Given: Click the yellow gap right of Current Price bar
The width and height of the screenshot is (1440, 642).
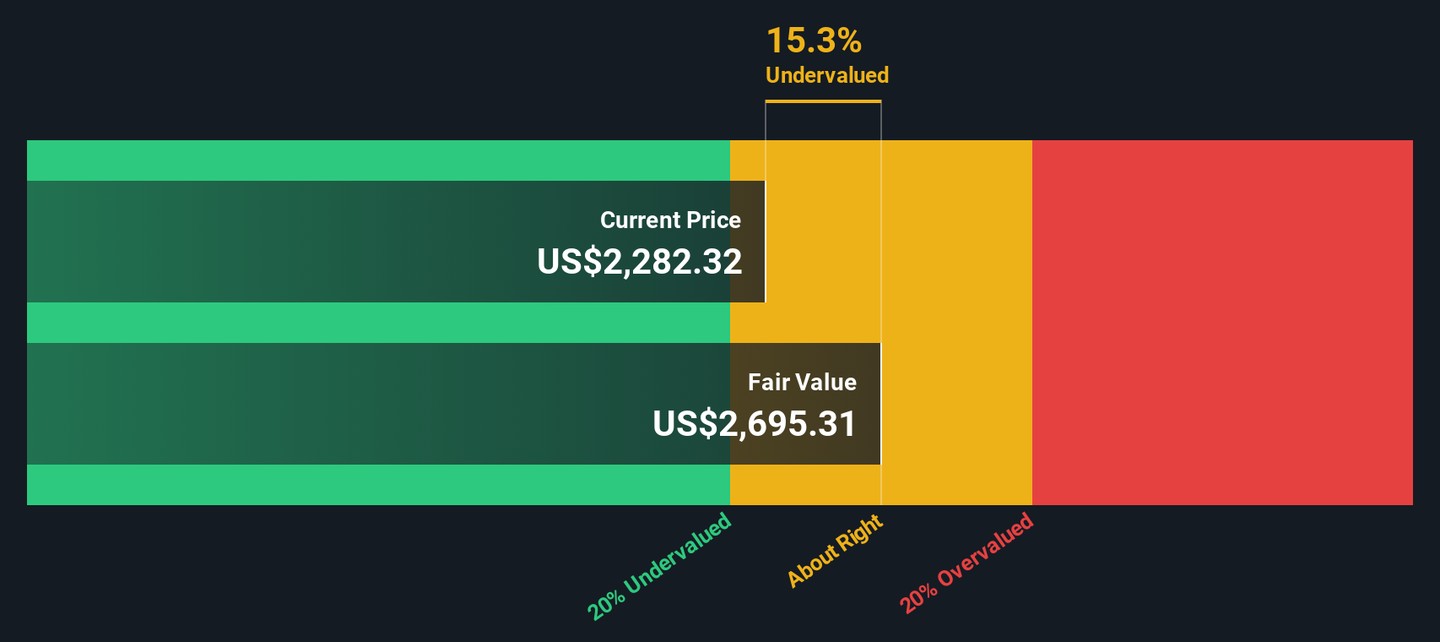Looking at the screenshot, I should click(822, 242).
